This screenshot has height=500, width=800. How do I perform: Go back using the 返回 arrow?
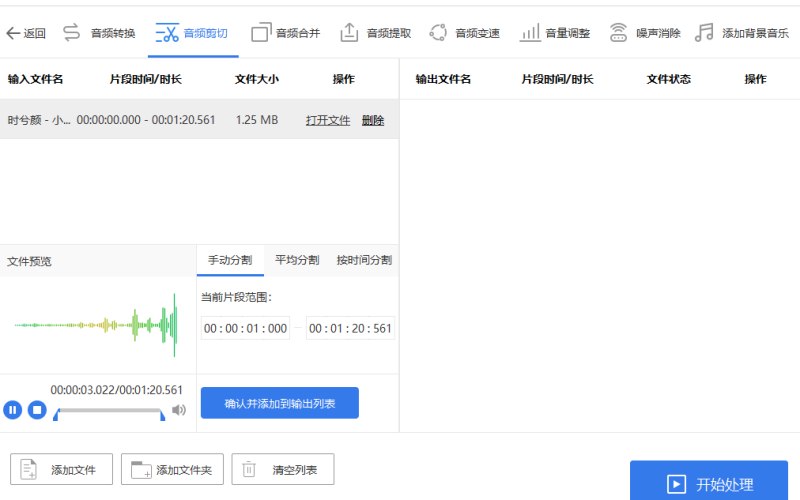click(x=13, y=33)
